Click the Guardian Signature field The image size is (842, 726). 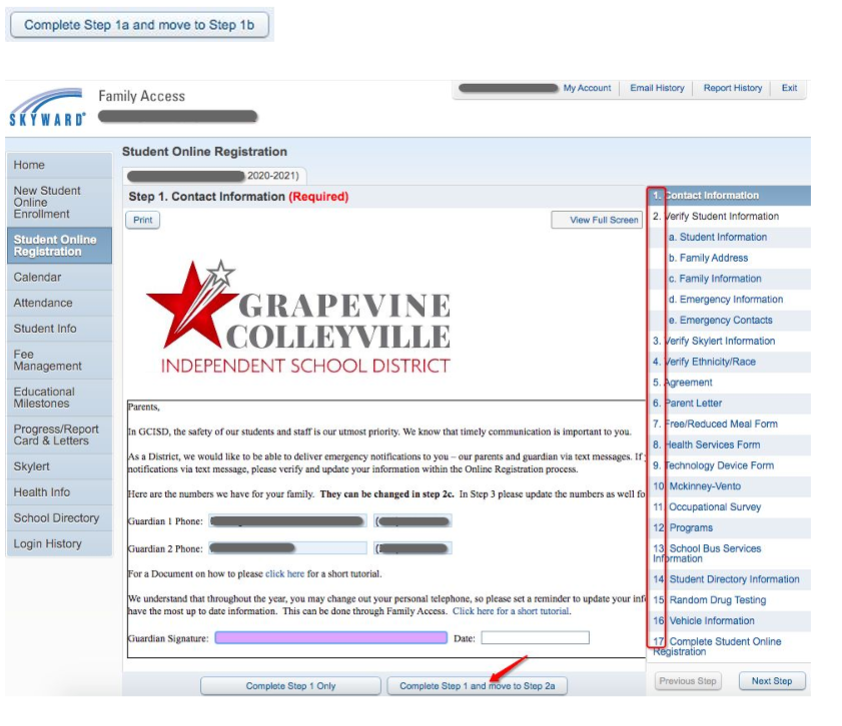330,638
